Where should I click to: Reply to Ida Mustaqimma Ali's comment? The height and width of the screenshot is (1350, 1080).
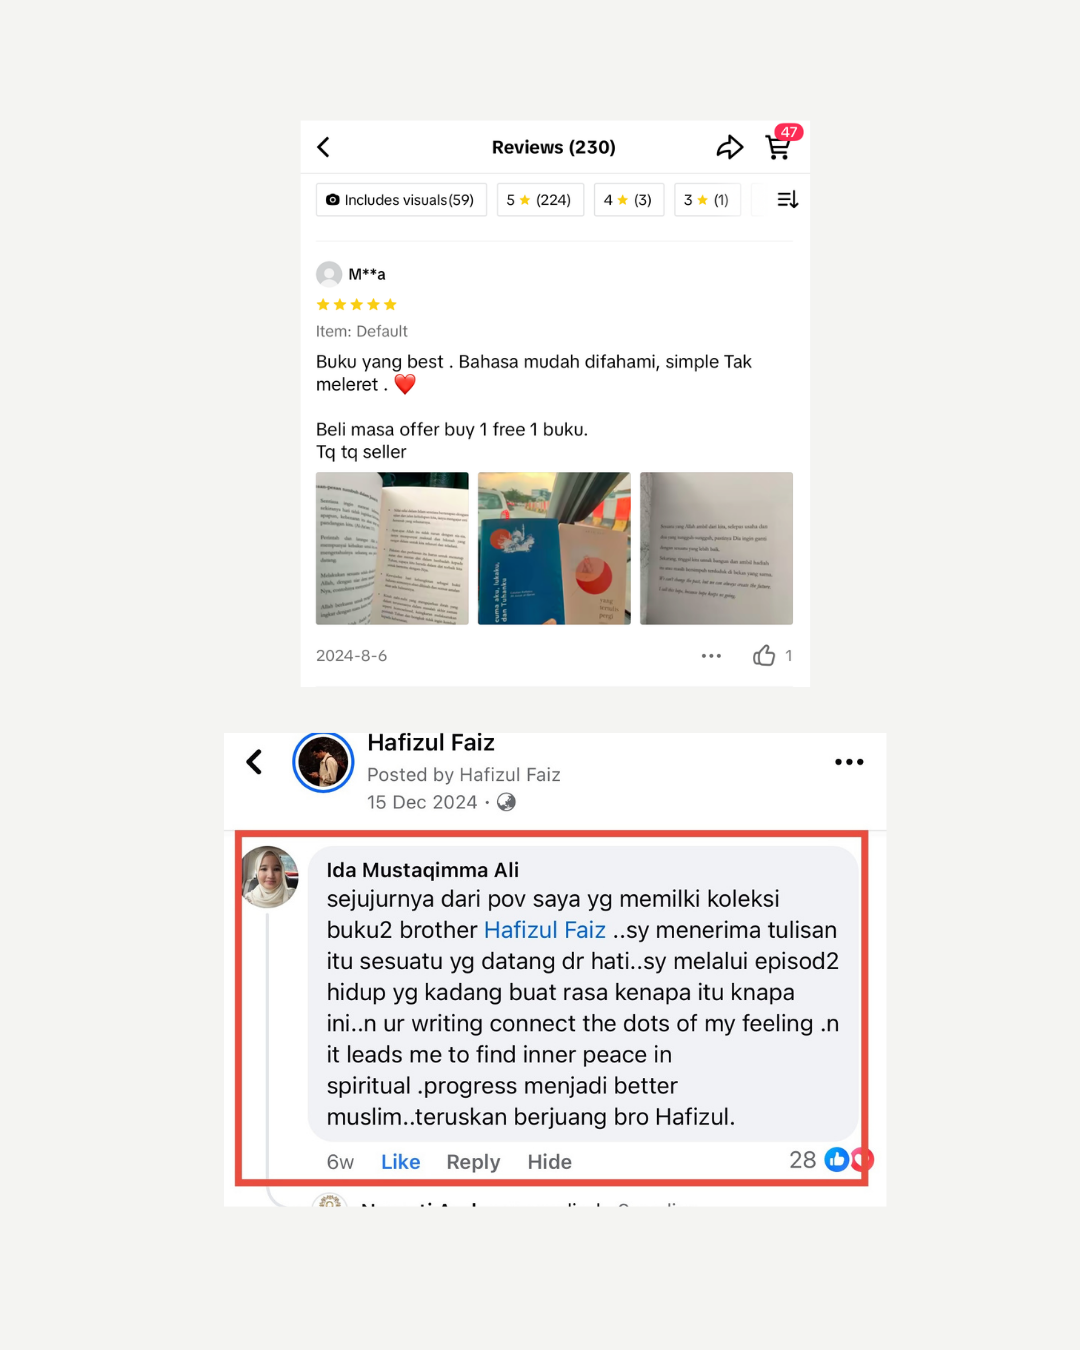(473, 1162)
